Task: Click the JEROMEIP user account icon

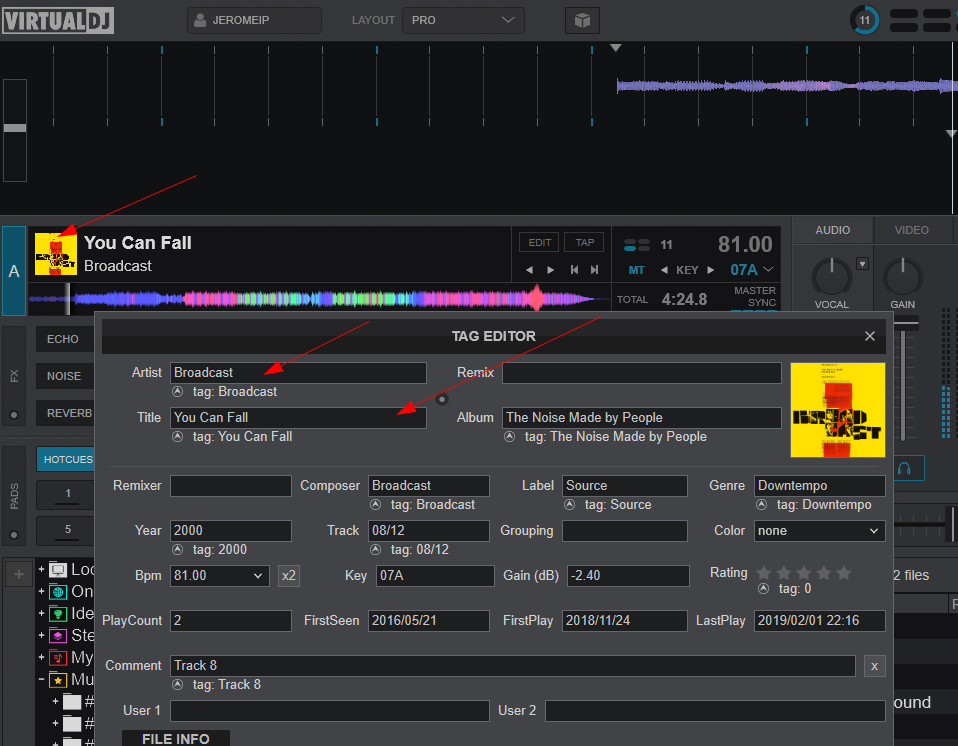Action: tap(200, 20)
